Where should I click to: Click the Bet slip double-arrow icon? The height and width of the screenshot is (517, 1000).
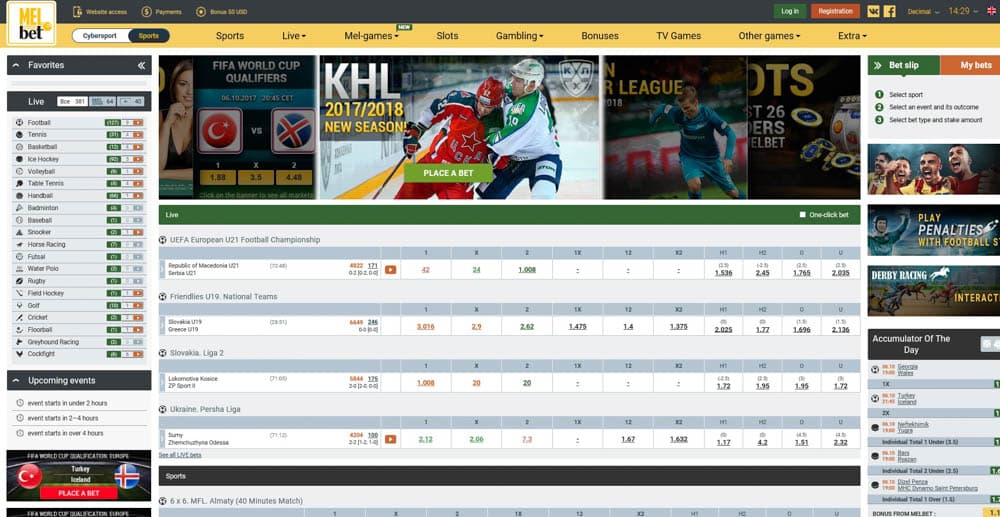pos(878,65)
